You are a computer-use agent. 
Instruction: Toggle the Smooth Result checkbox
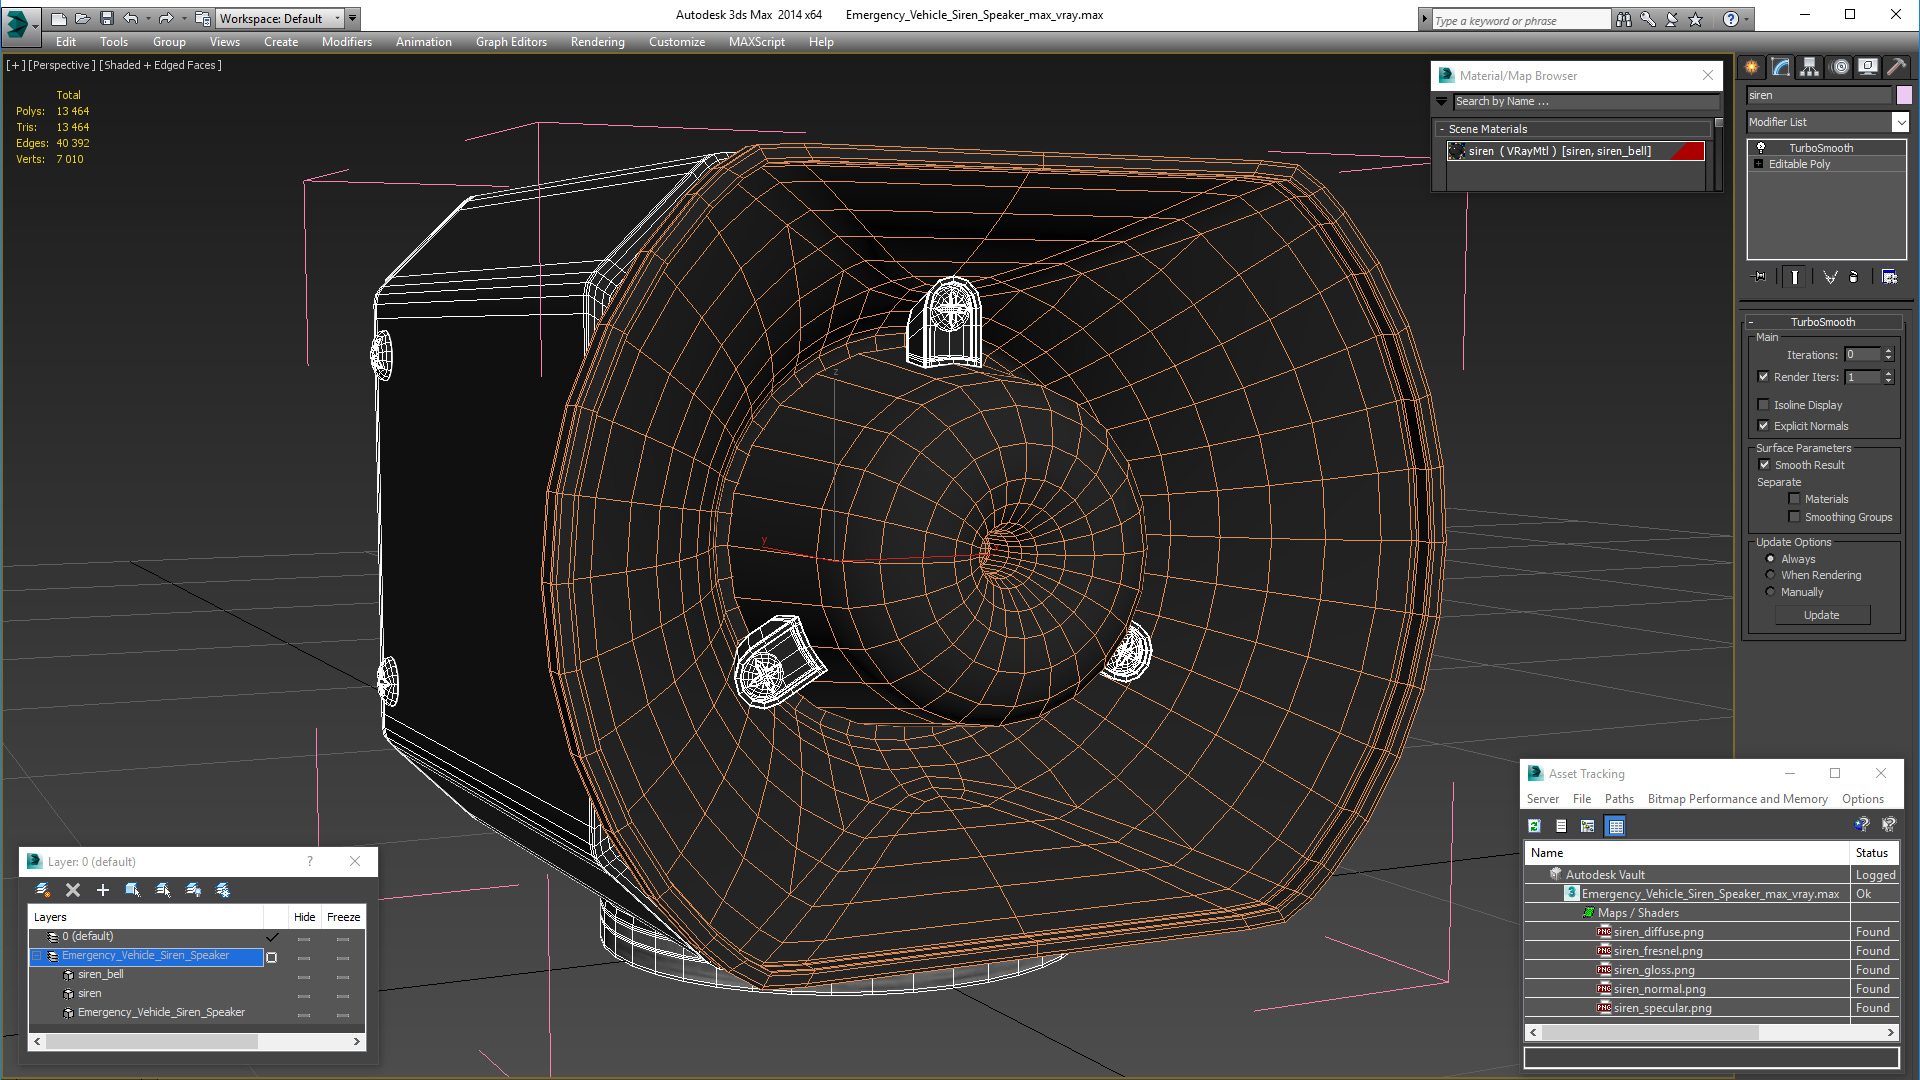pyautogui.click(x=1764, y=465)
